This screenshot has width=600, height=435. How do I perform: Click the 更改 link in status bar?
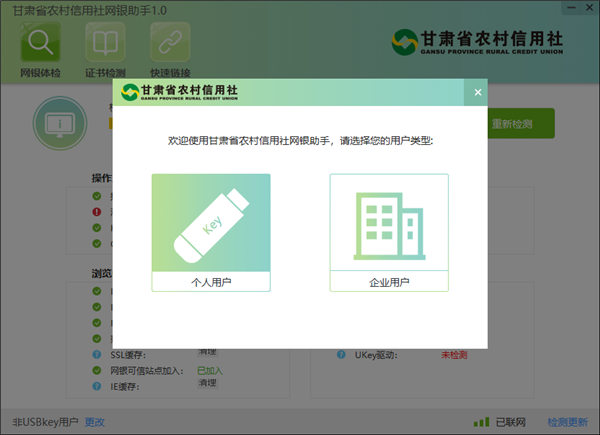[x=95, y=422]
